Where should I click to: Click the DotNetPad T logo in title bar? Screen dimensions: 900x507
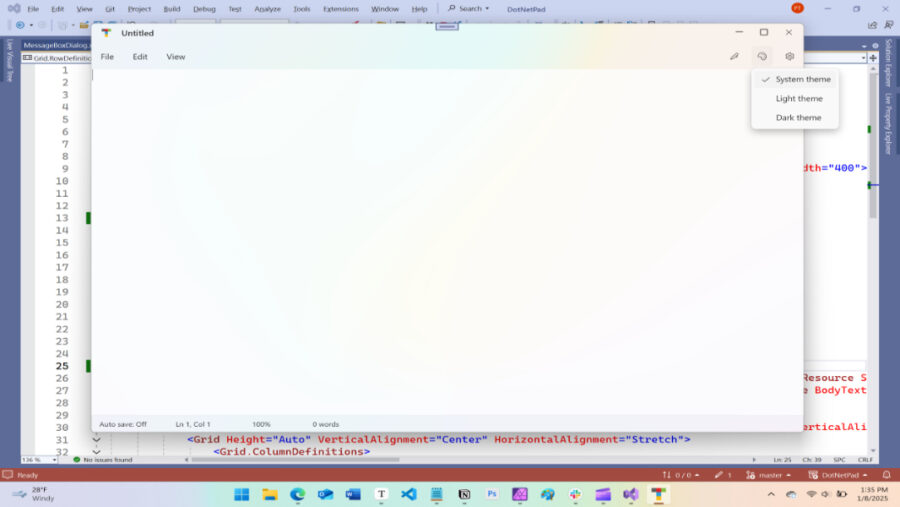(106, 33)
